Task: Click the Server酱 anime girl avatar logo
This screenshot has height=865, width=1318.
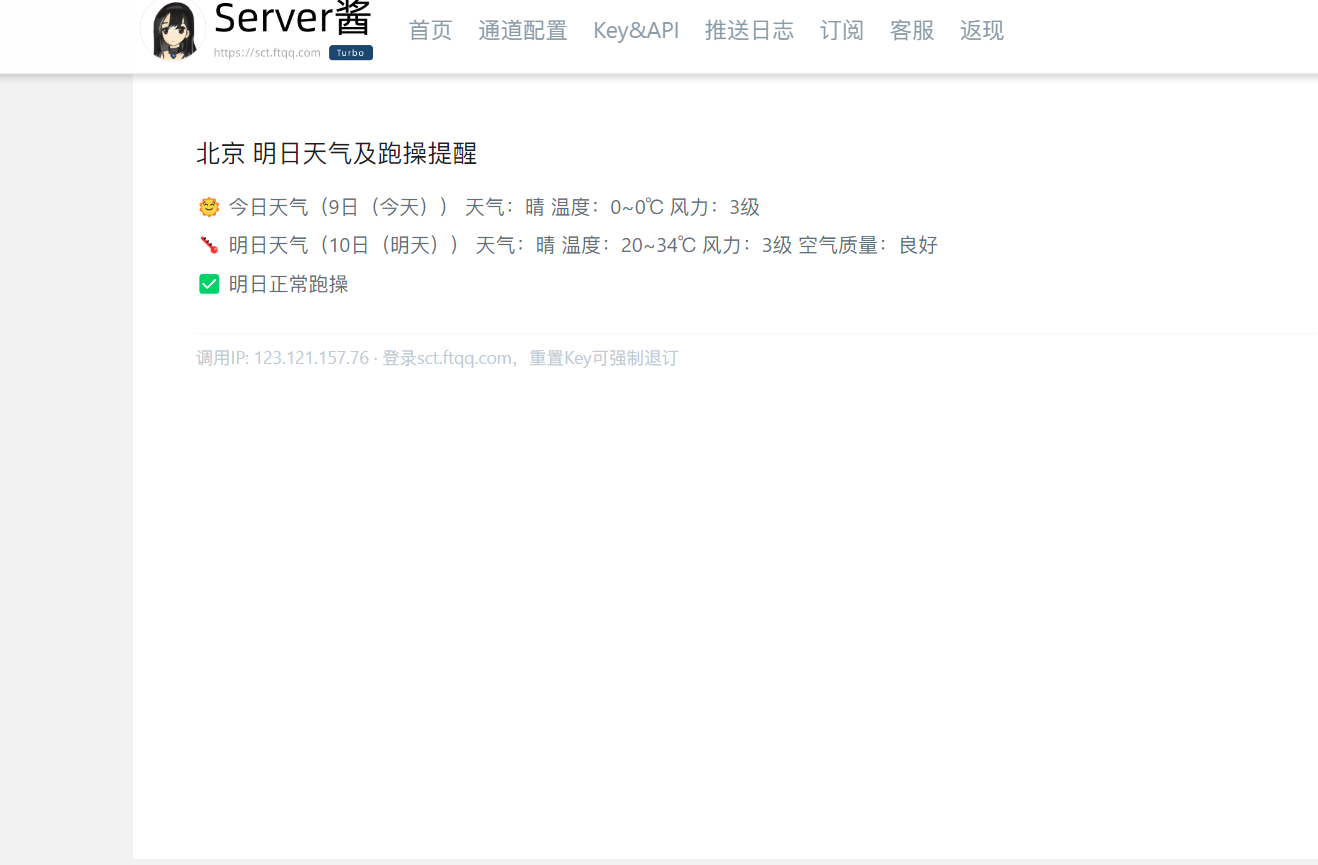Action: click(x=173, y=30)
